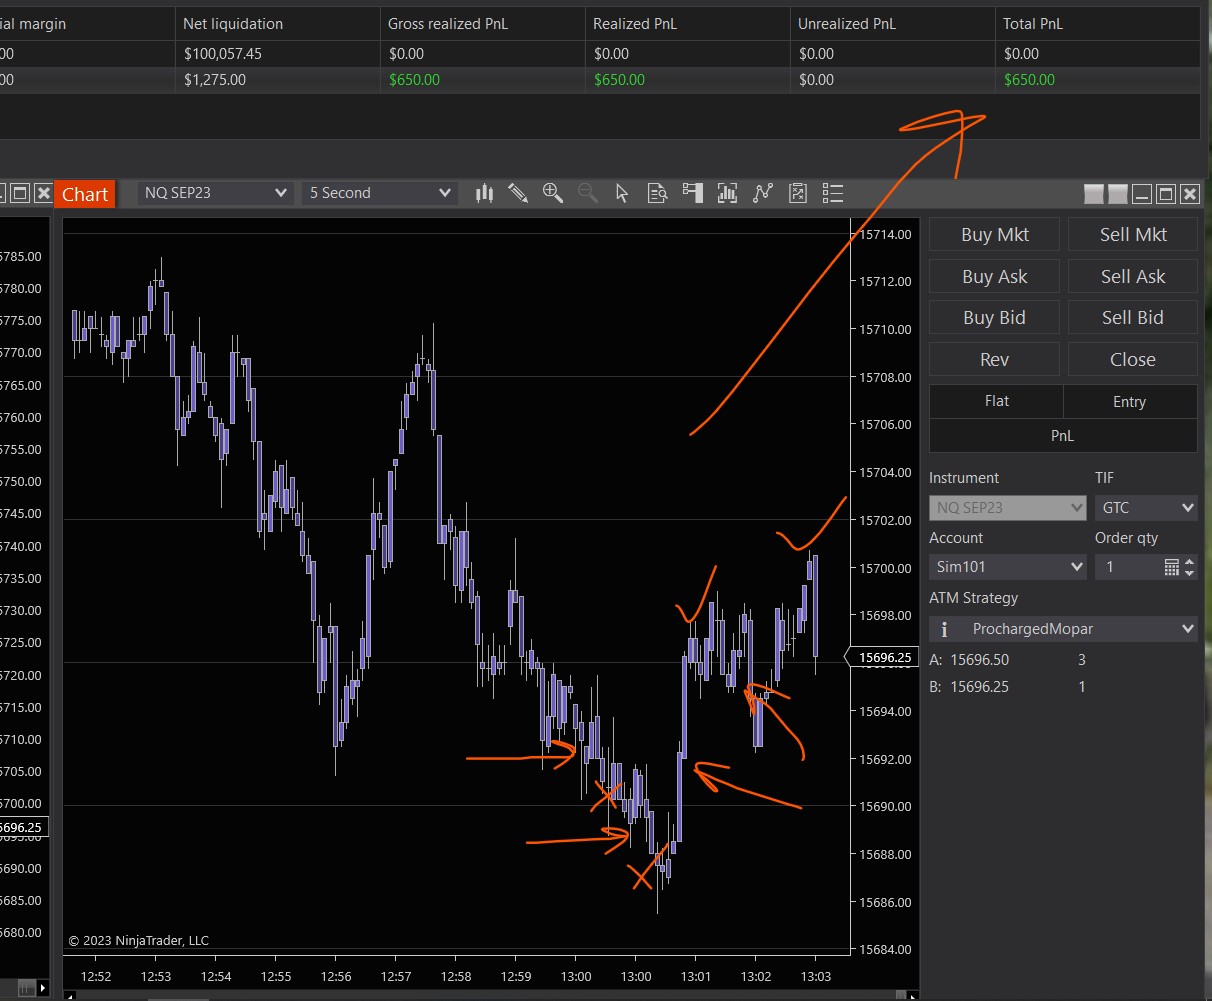Image resolution: width=1212 pixels, height=1001 pixels.
Task: Select the cursor pointer tool
Action: click(x=622, y=193)
